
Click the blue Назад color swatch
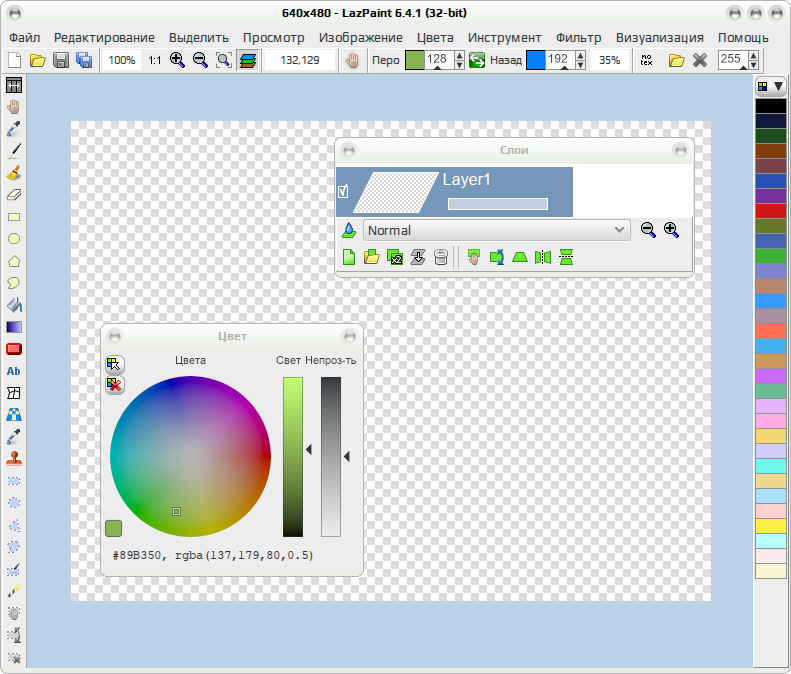coord(536,60)
